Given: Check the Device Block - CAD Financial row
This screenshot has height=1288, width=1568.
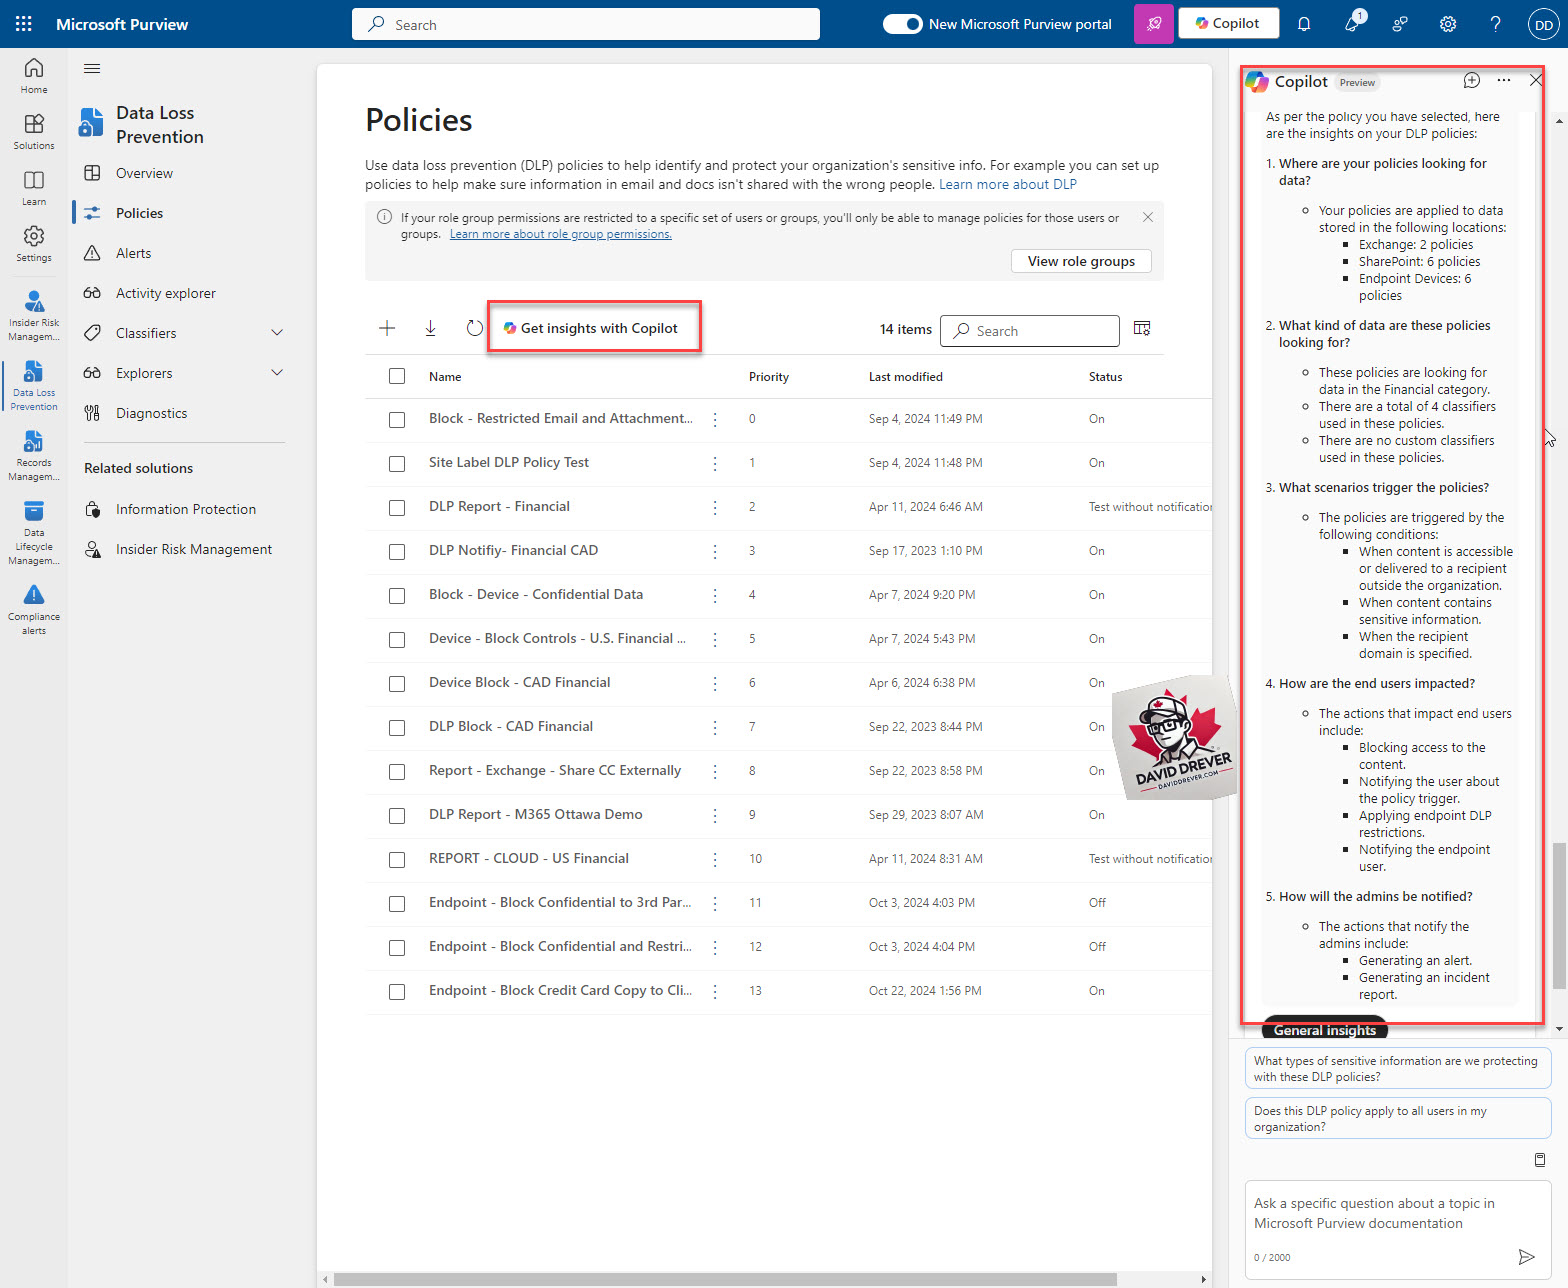Looking at the screenshot, I should tap(397, 684).
